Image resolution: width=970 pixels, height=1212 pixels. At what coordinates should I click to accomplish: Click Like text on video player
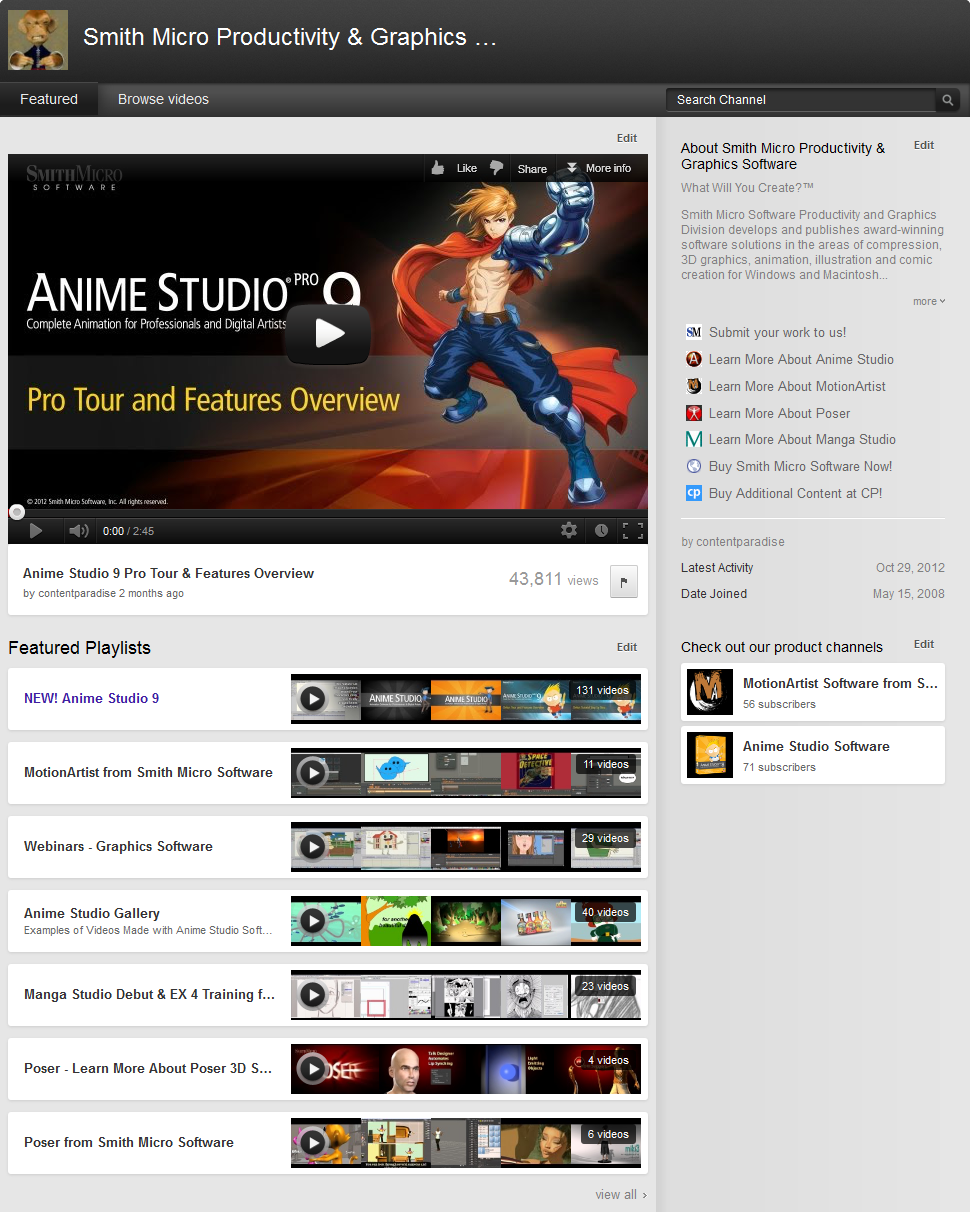[467, 168]
